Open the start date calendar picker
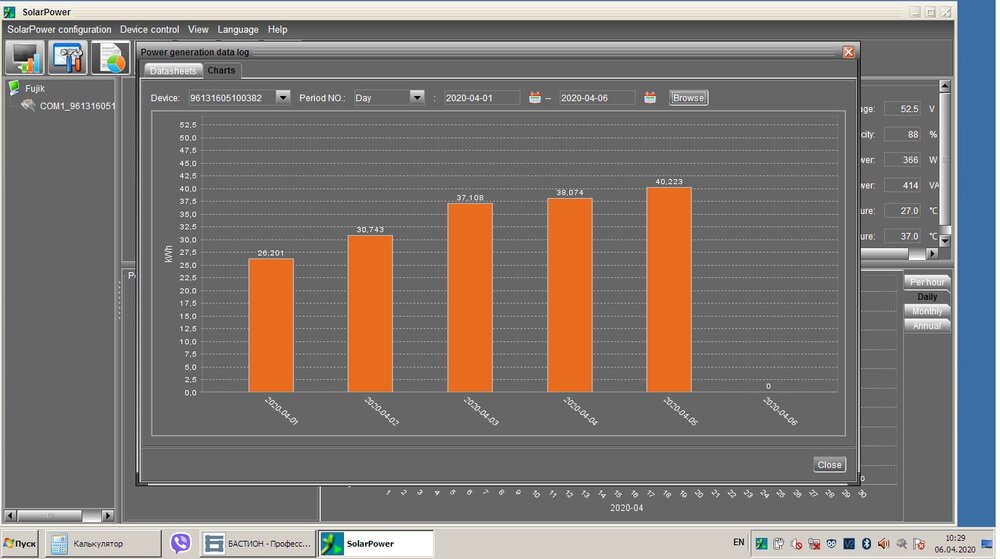Viewport: 1000px width, 559px height. point(535,97)
